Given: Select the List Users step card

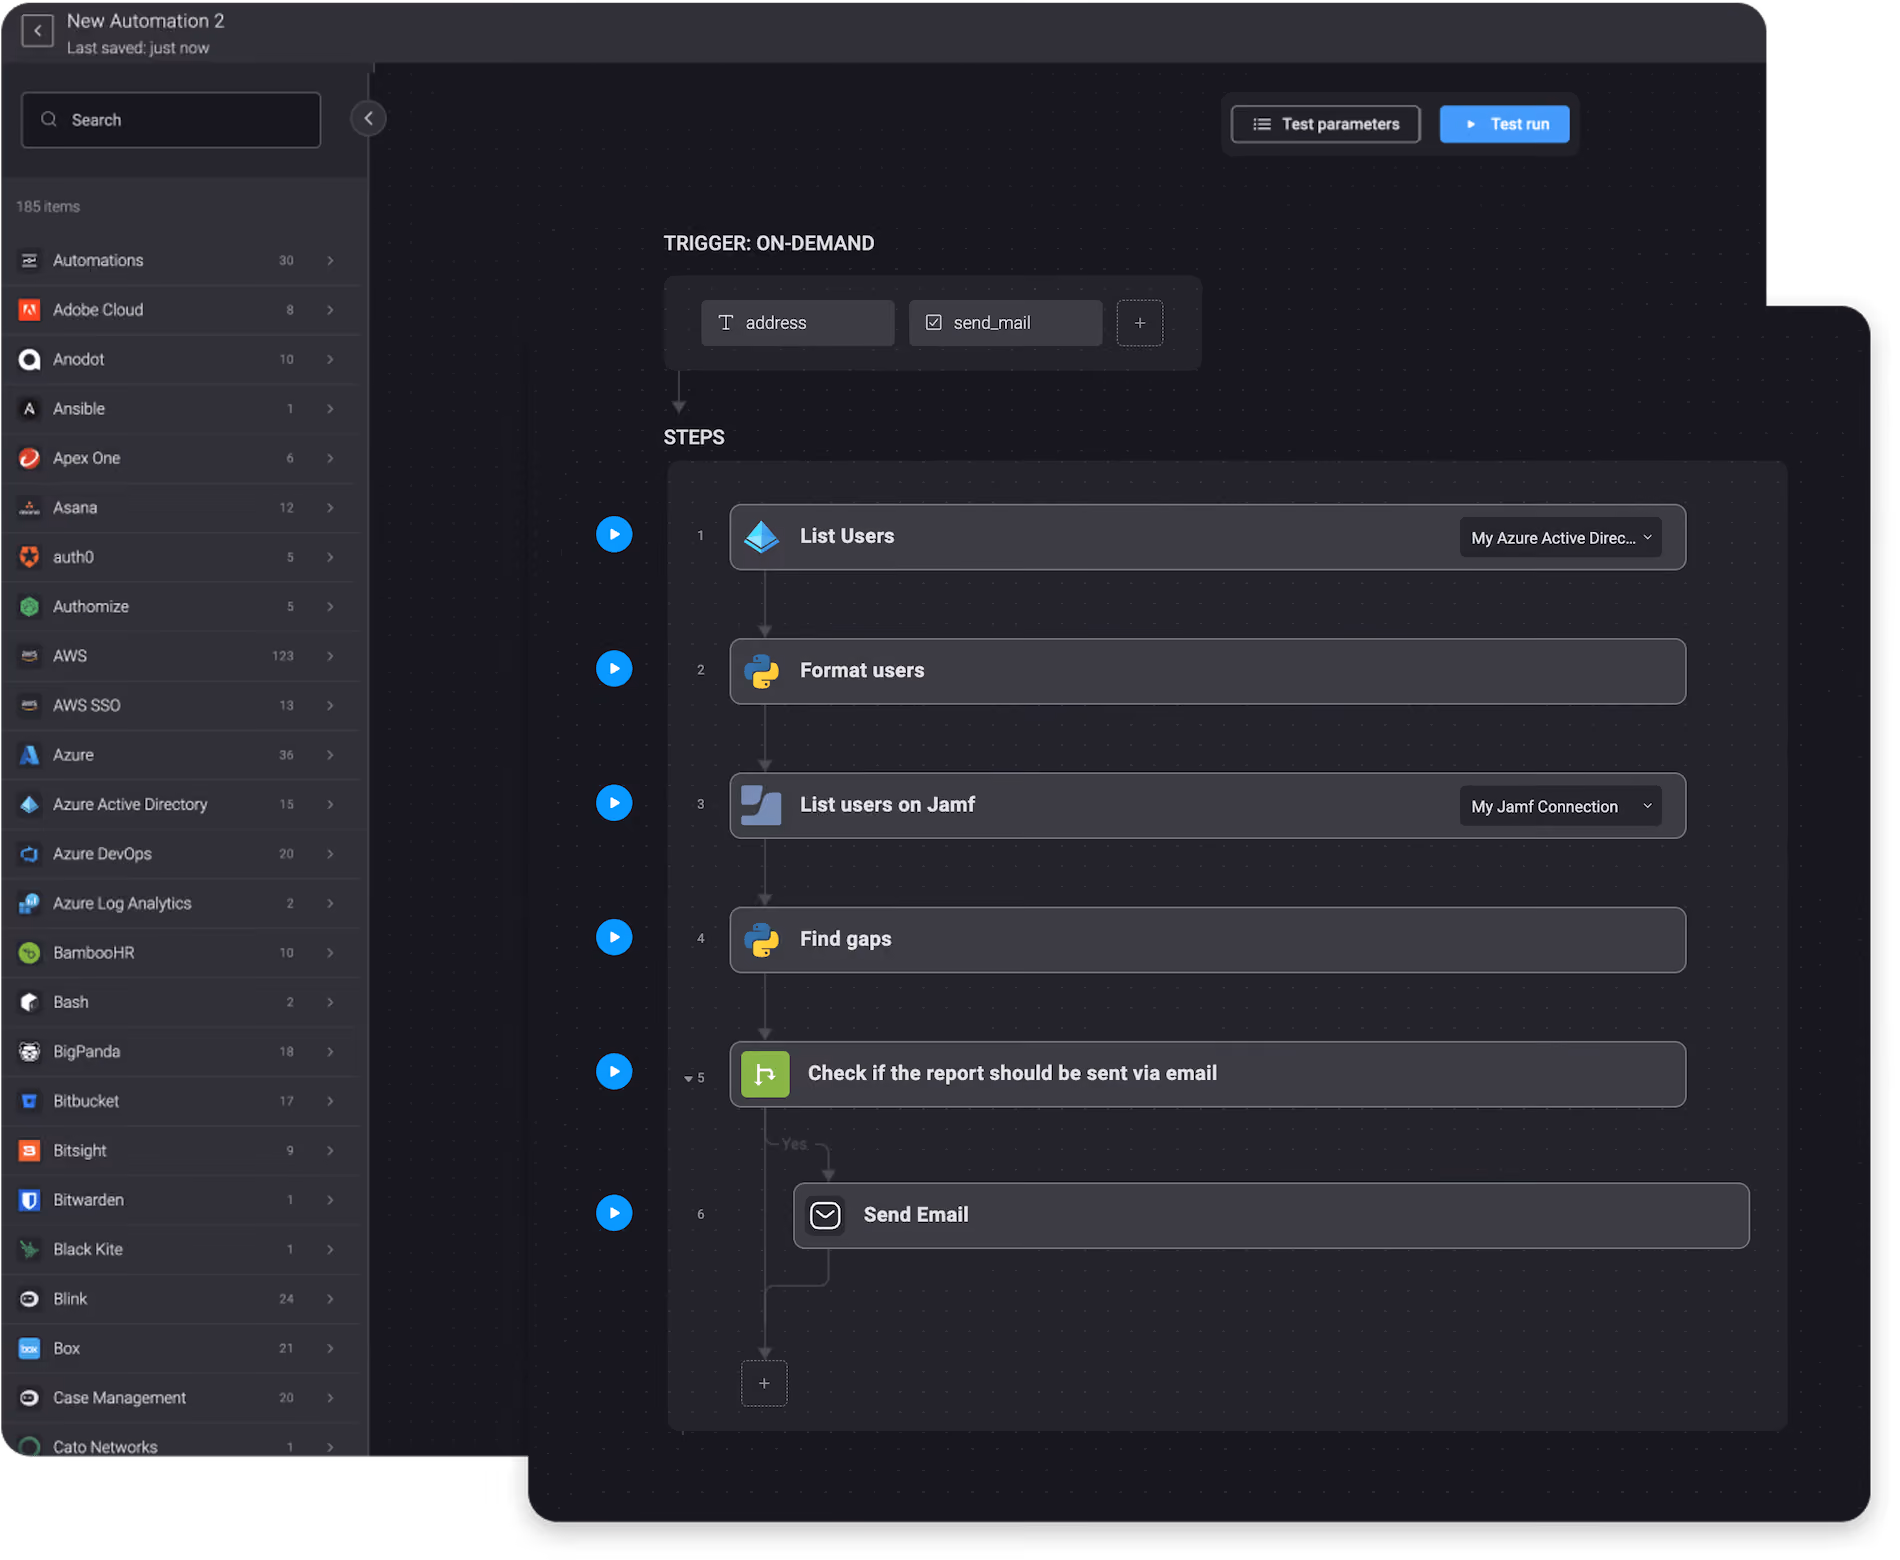Looking at the screenshot, I should point(1207,537).
